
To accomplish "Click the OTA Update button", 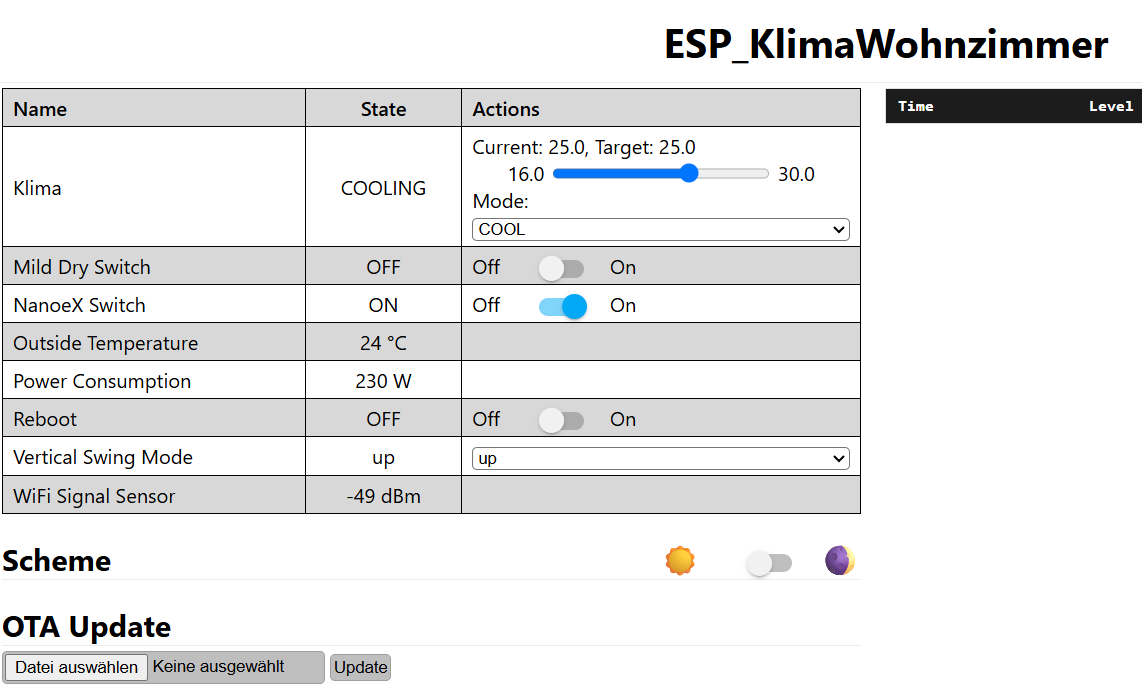I will click(361, 667).
